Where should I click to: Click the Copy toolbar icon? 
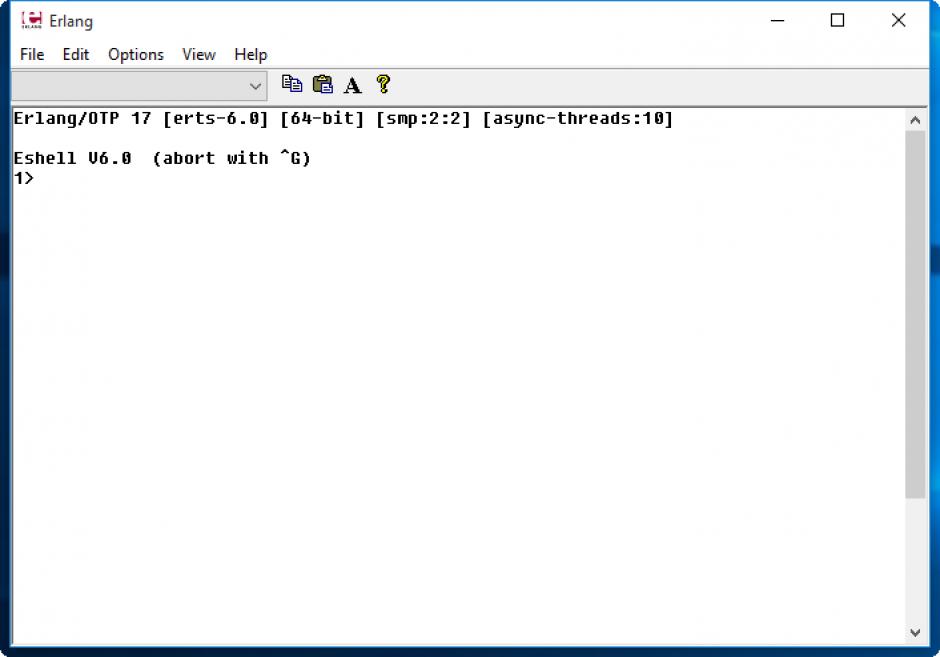[x=292, y=84]
